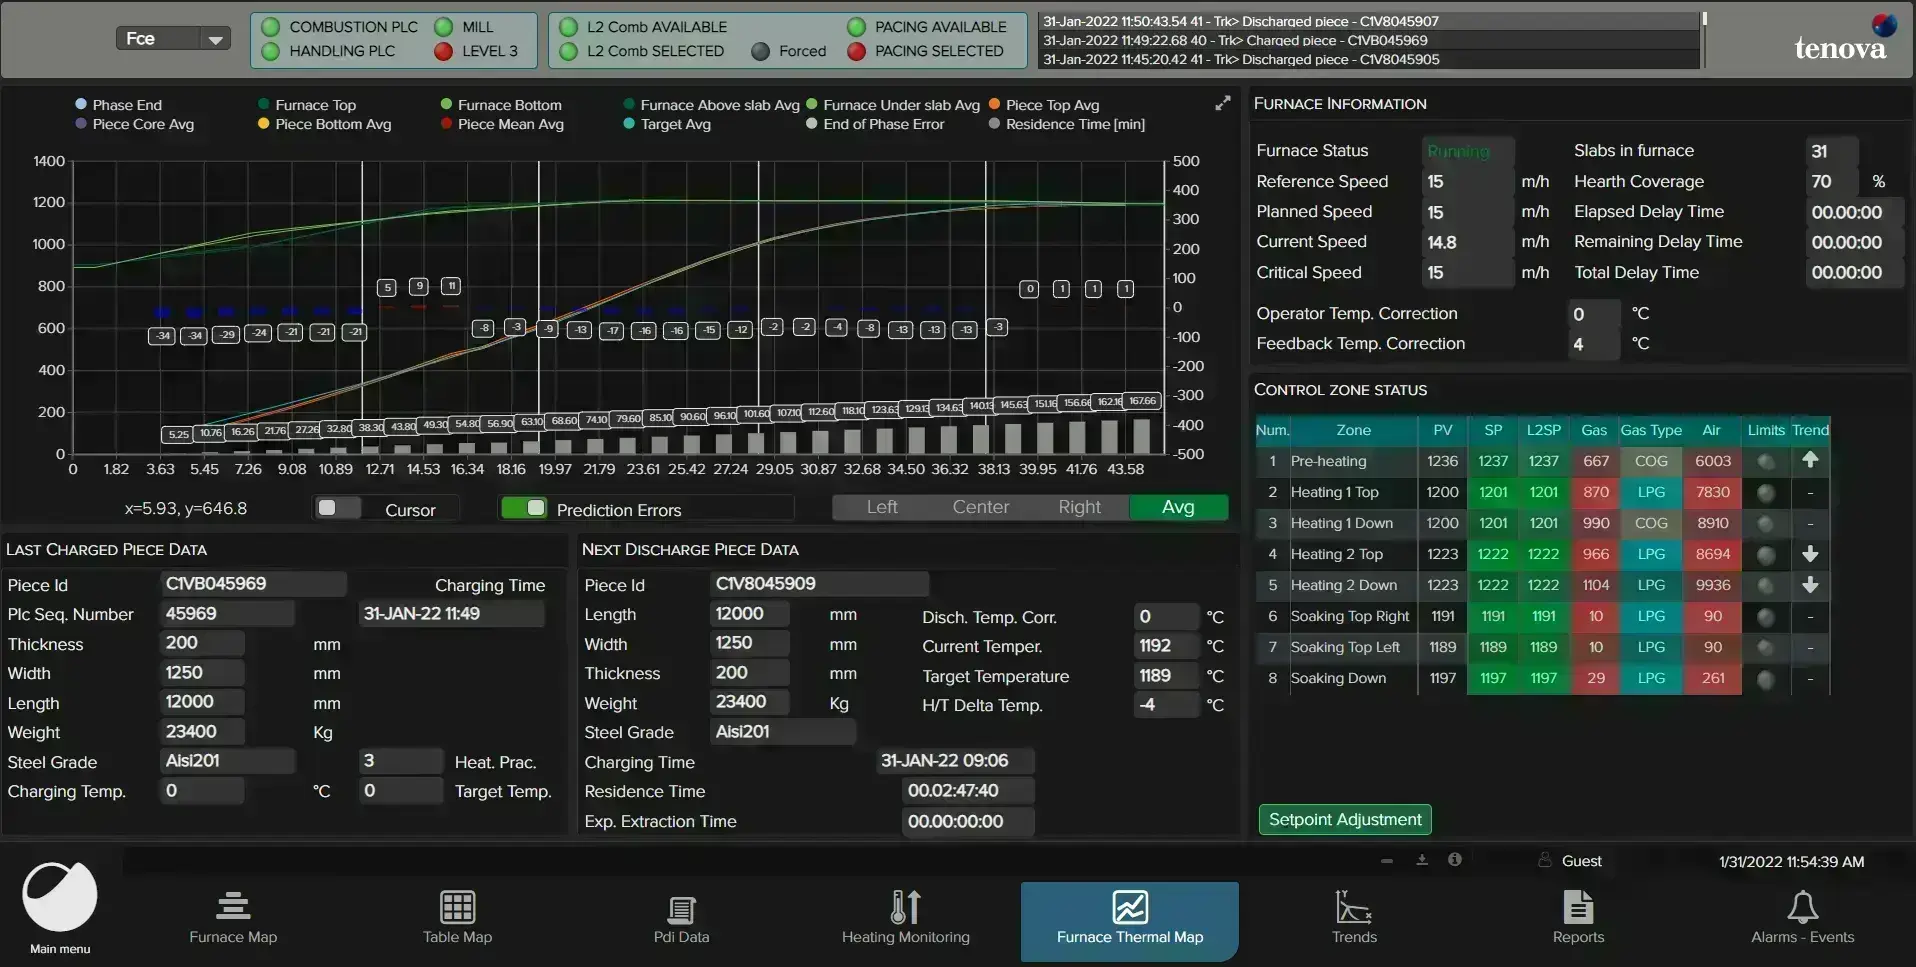Click the Residence Time value 00.02:47:40
1916x967 pixels.
click(x=967, y=790)
